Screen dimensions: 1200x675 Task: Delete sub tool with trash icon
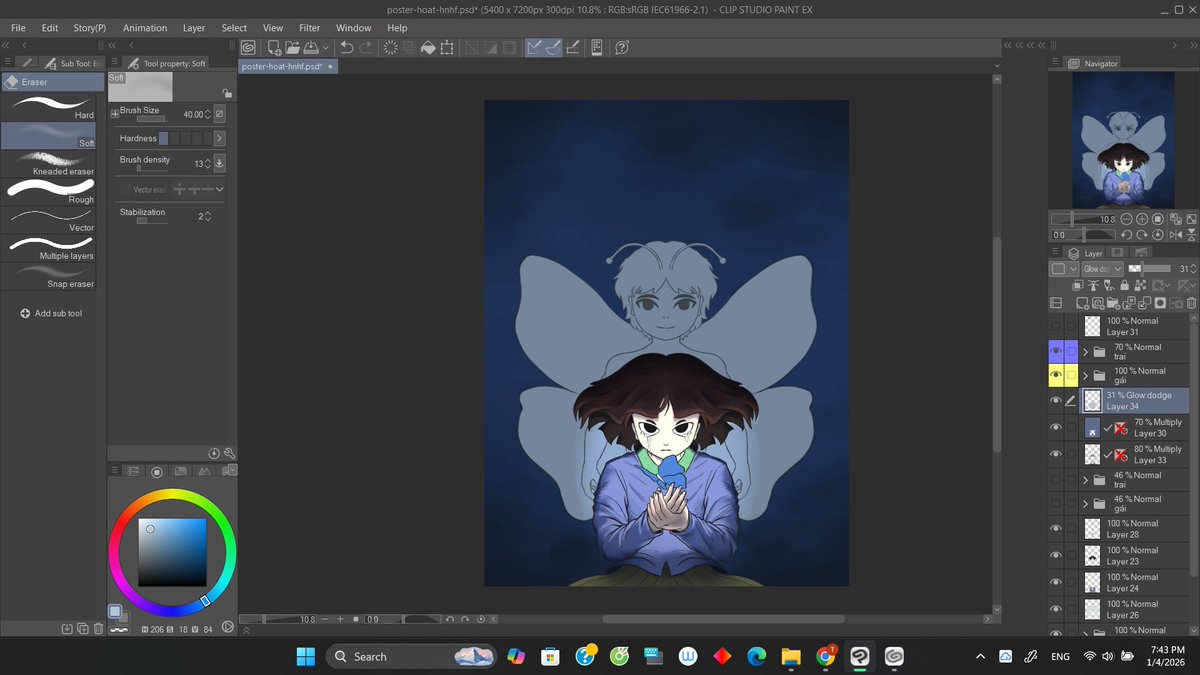[x=97, y=628]
